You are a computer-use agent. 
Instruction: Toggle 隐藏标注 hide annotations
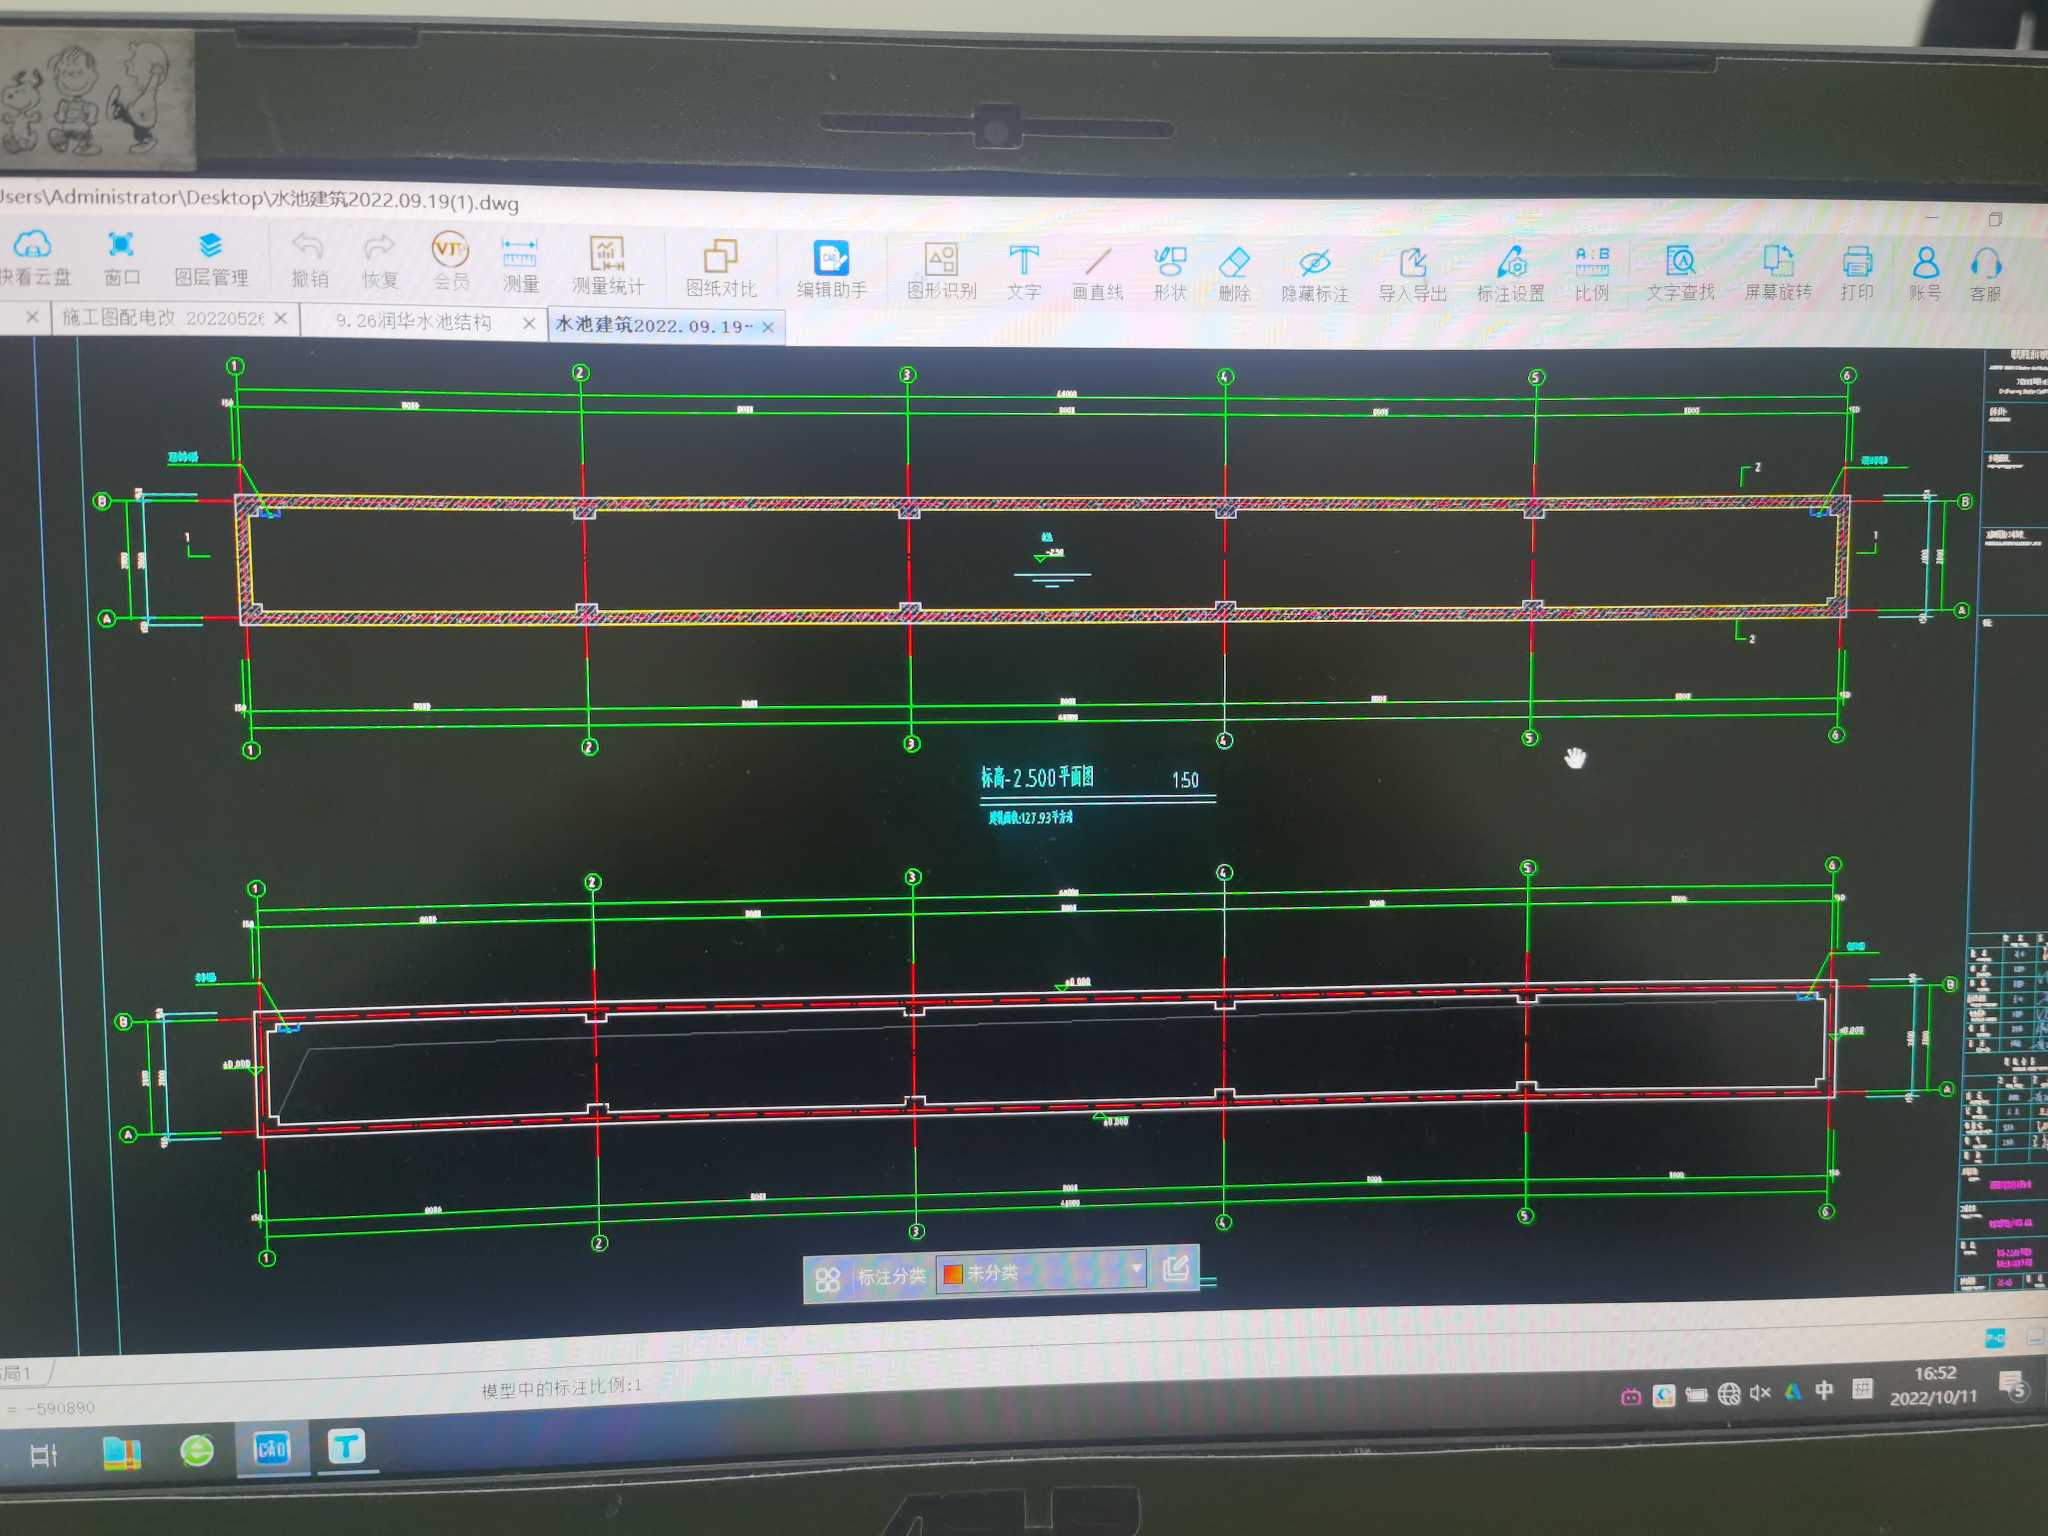pyautogui.click(x=1314, y=277)
